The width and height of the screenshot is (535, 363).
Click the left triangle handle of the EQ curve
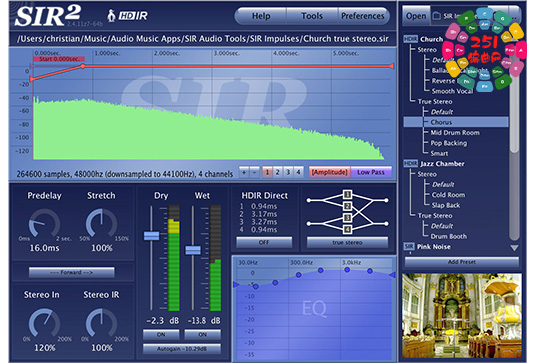point(235,284)
